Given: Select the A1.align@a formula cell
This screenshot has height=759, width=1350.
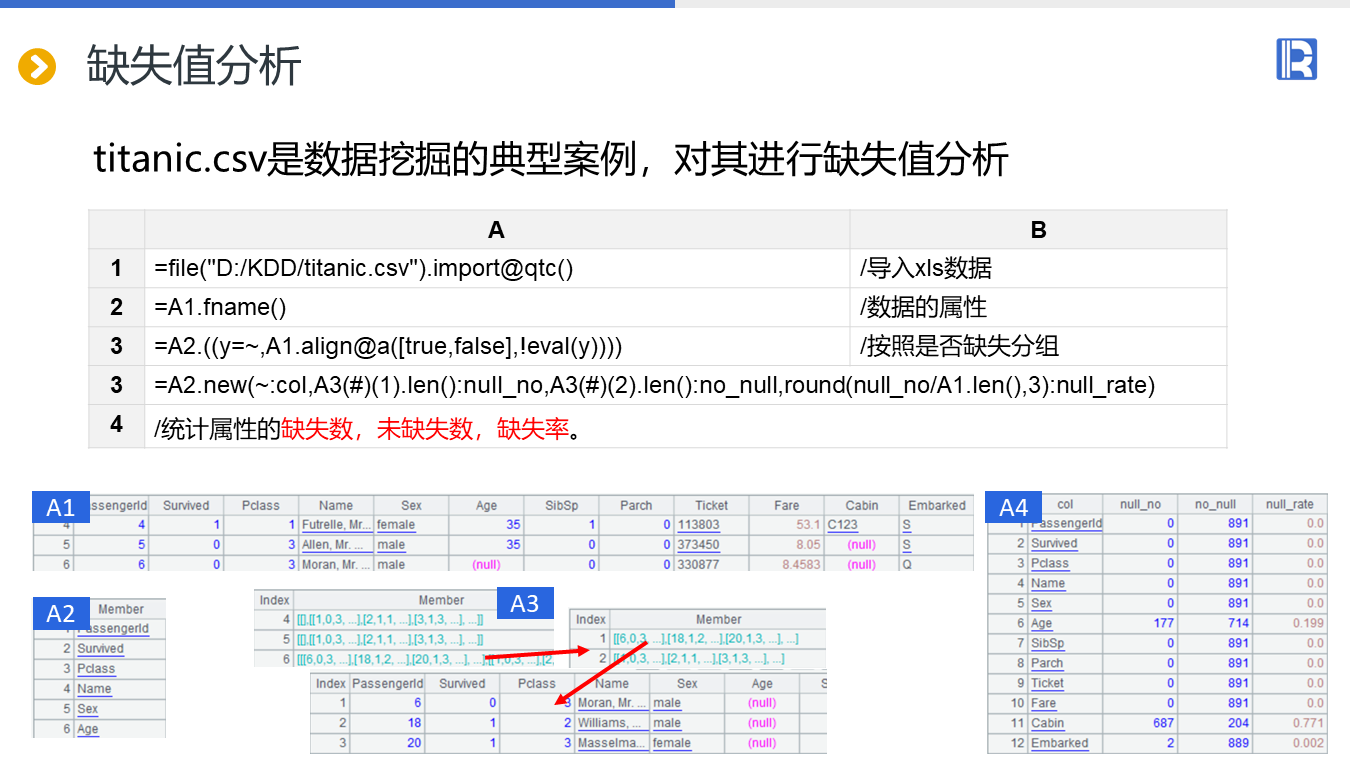Looking at the screenshot, I should [497, 346].
